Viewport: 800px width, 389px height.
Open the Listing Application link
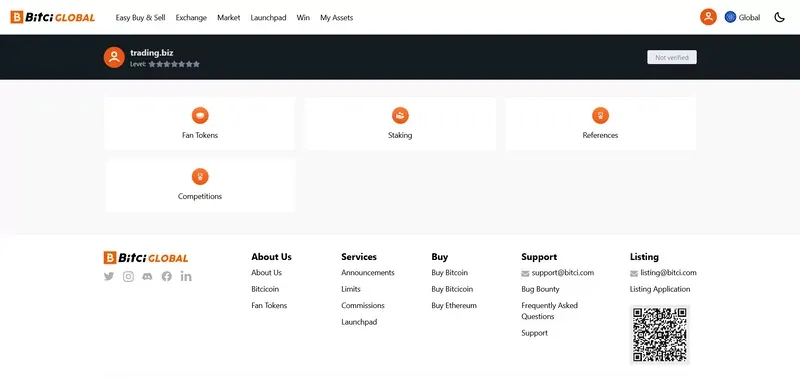pyautogui.click(x=660, y=289)
